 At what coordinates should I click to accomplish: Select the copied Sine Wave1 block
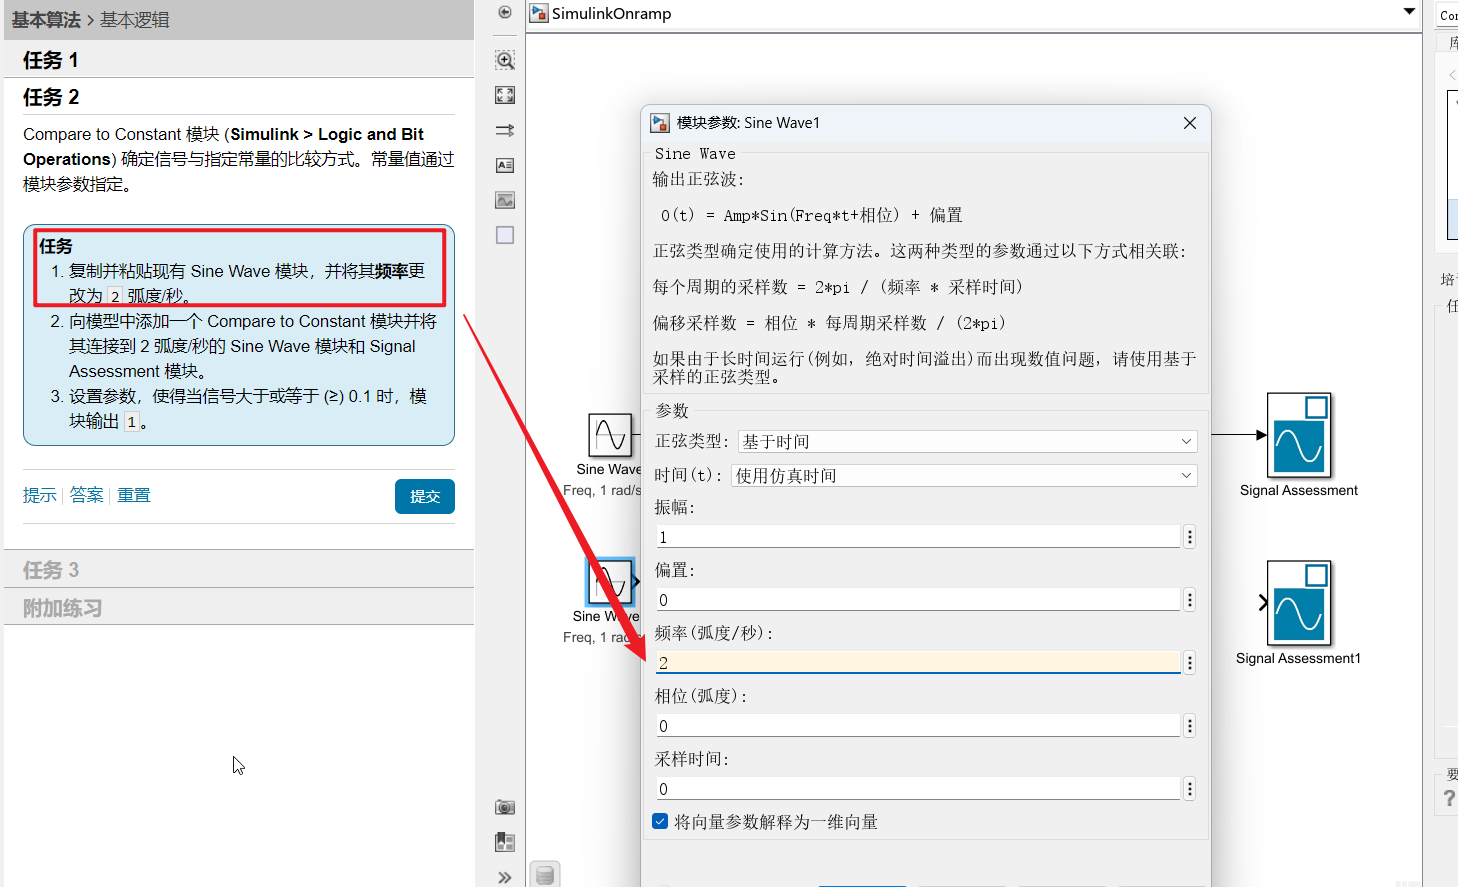(x=610, y=581)
